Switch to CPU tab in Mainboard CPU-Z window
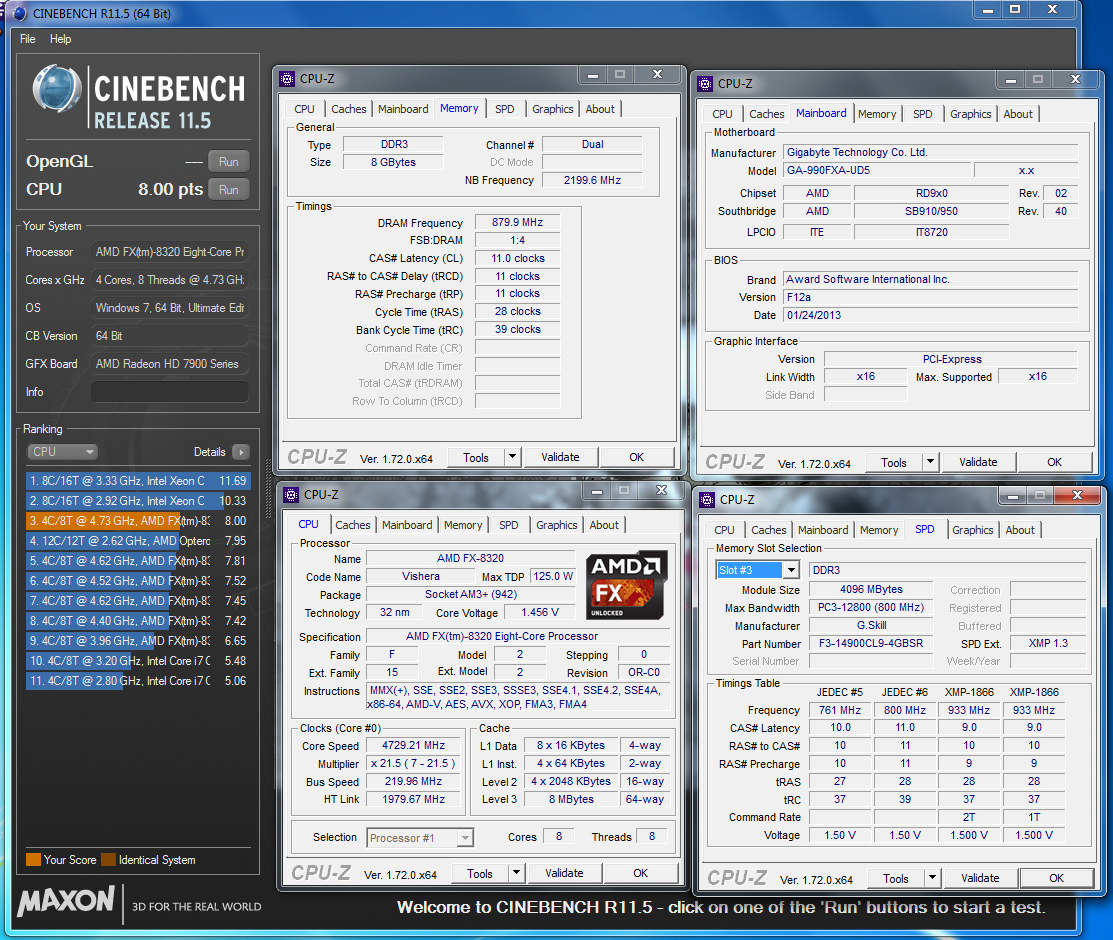 (722, 114)
